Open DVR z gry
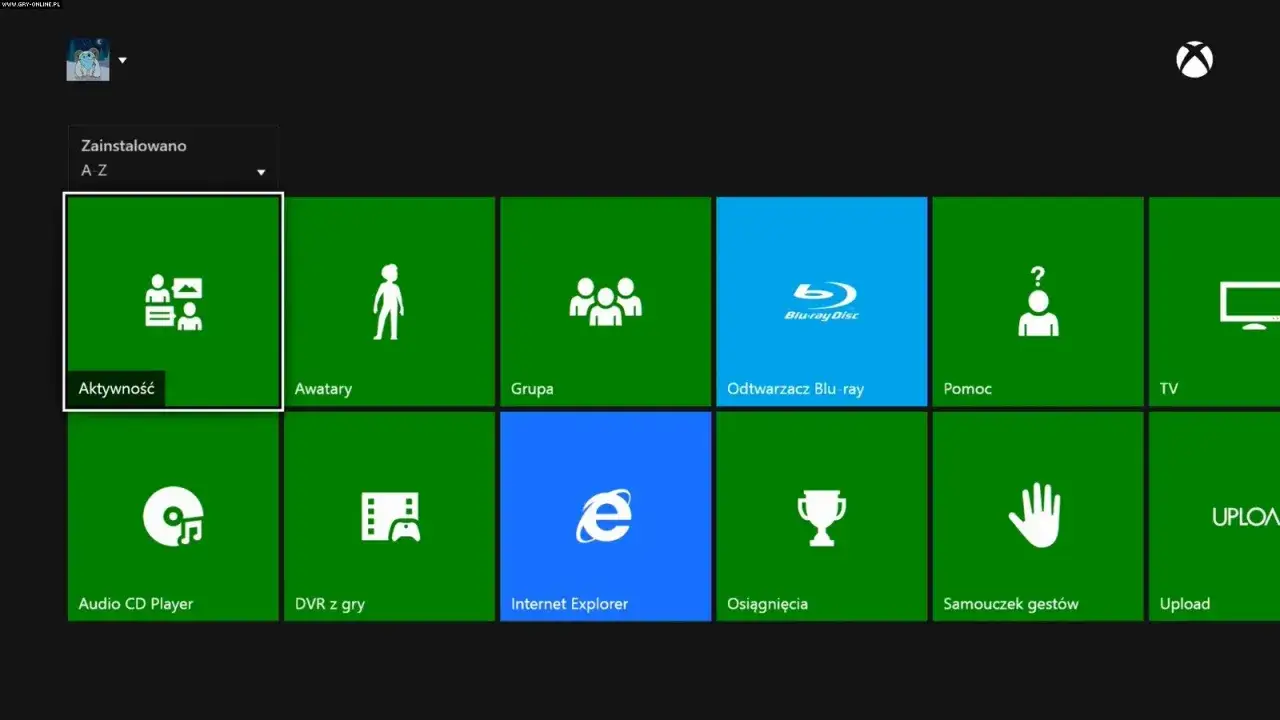This screenshot has width=1280, height=720. click(389, 515)
